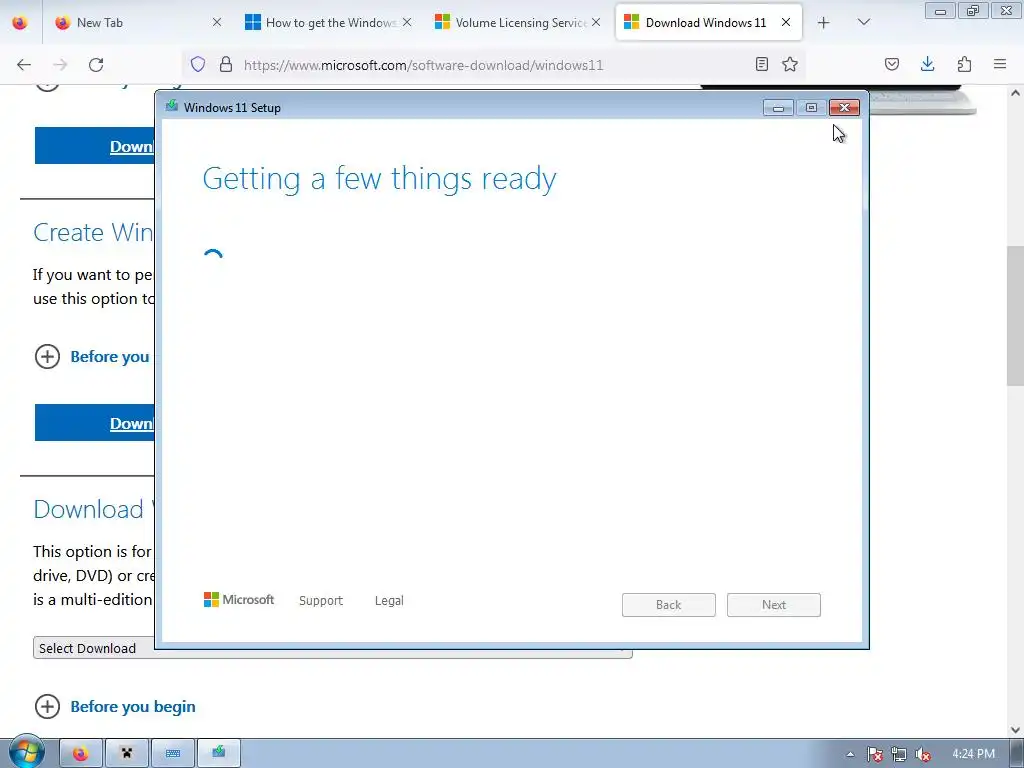Close the Windows 11 Setup window
Viewport: 1024px width, 768px height.
click(844, 108)
